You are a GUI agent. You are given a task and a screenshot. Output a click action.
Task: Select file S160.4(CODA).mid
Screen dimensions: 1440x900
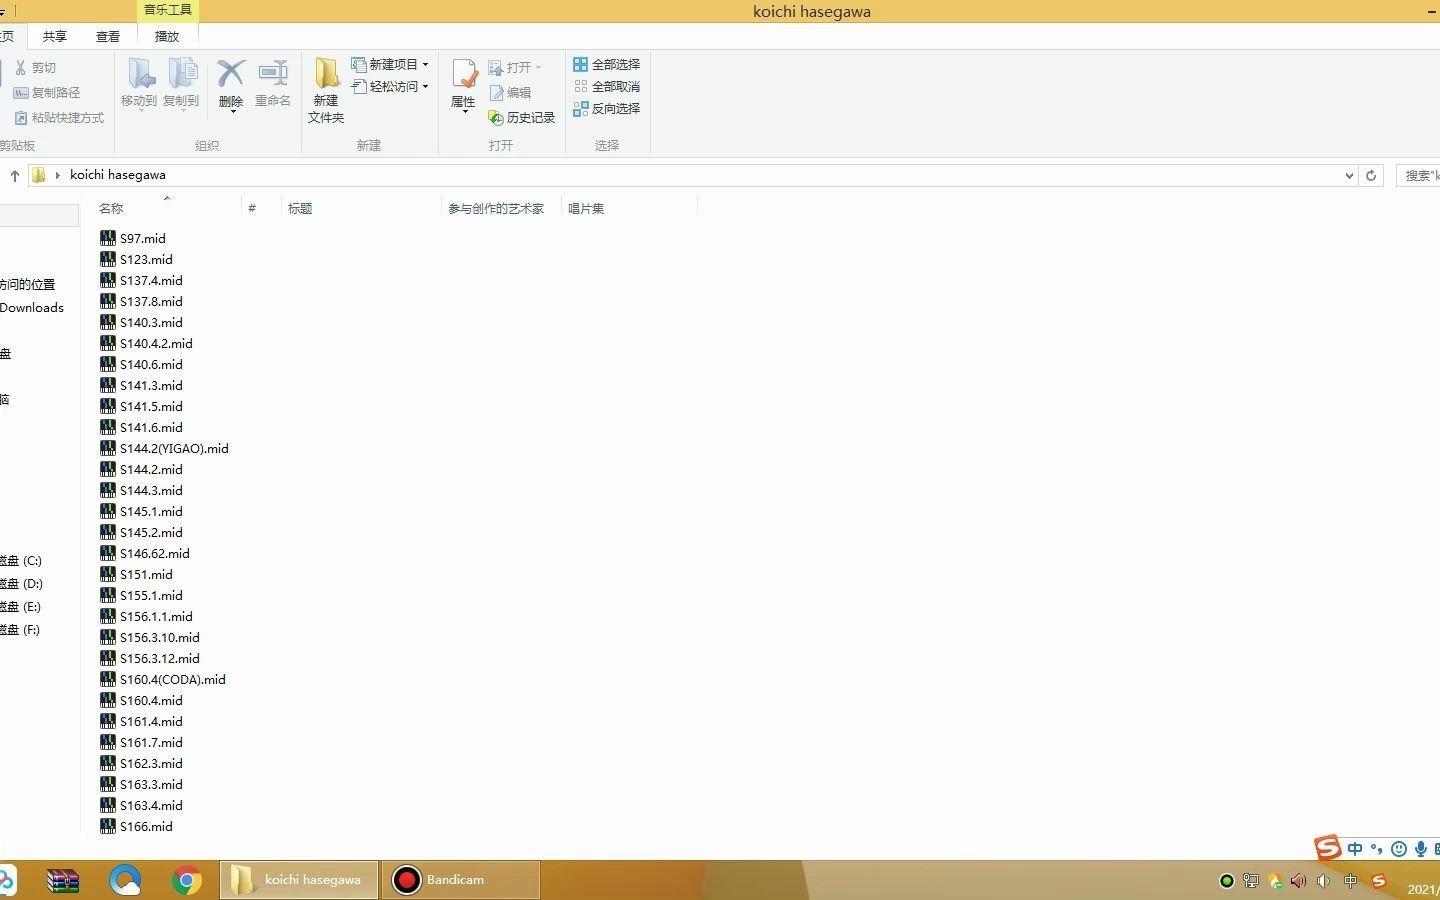coord(163,679)
